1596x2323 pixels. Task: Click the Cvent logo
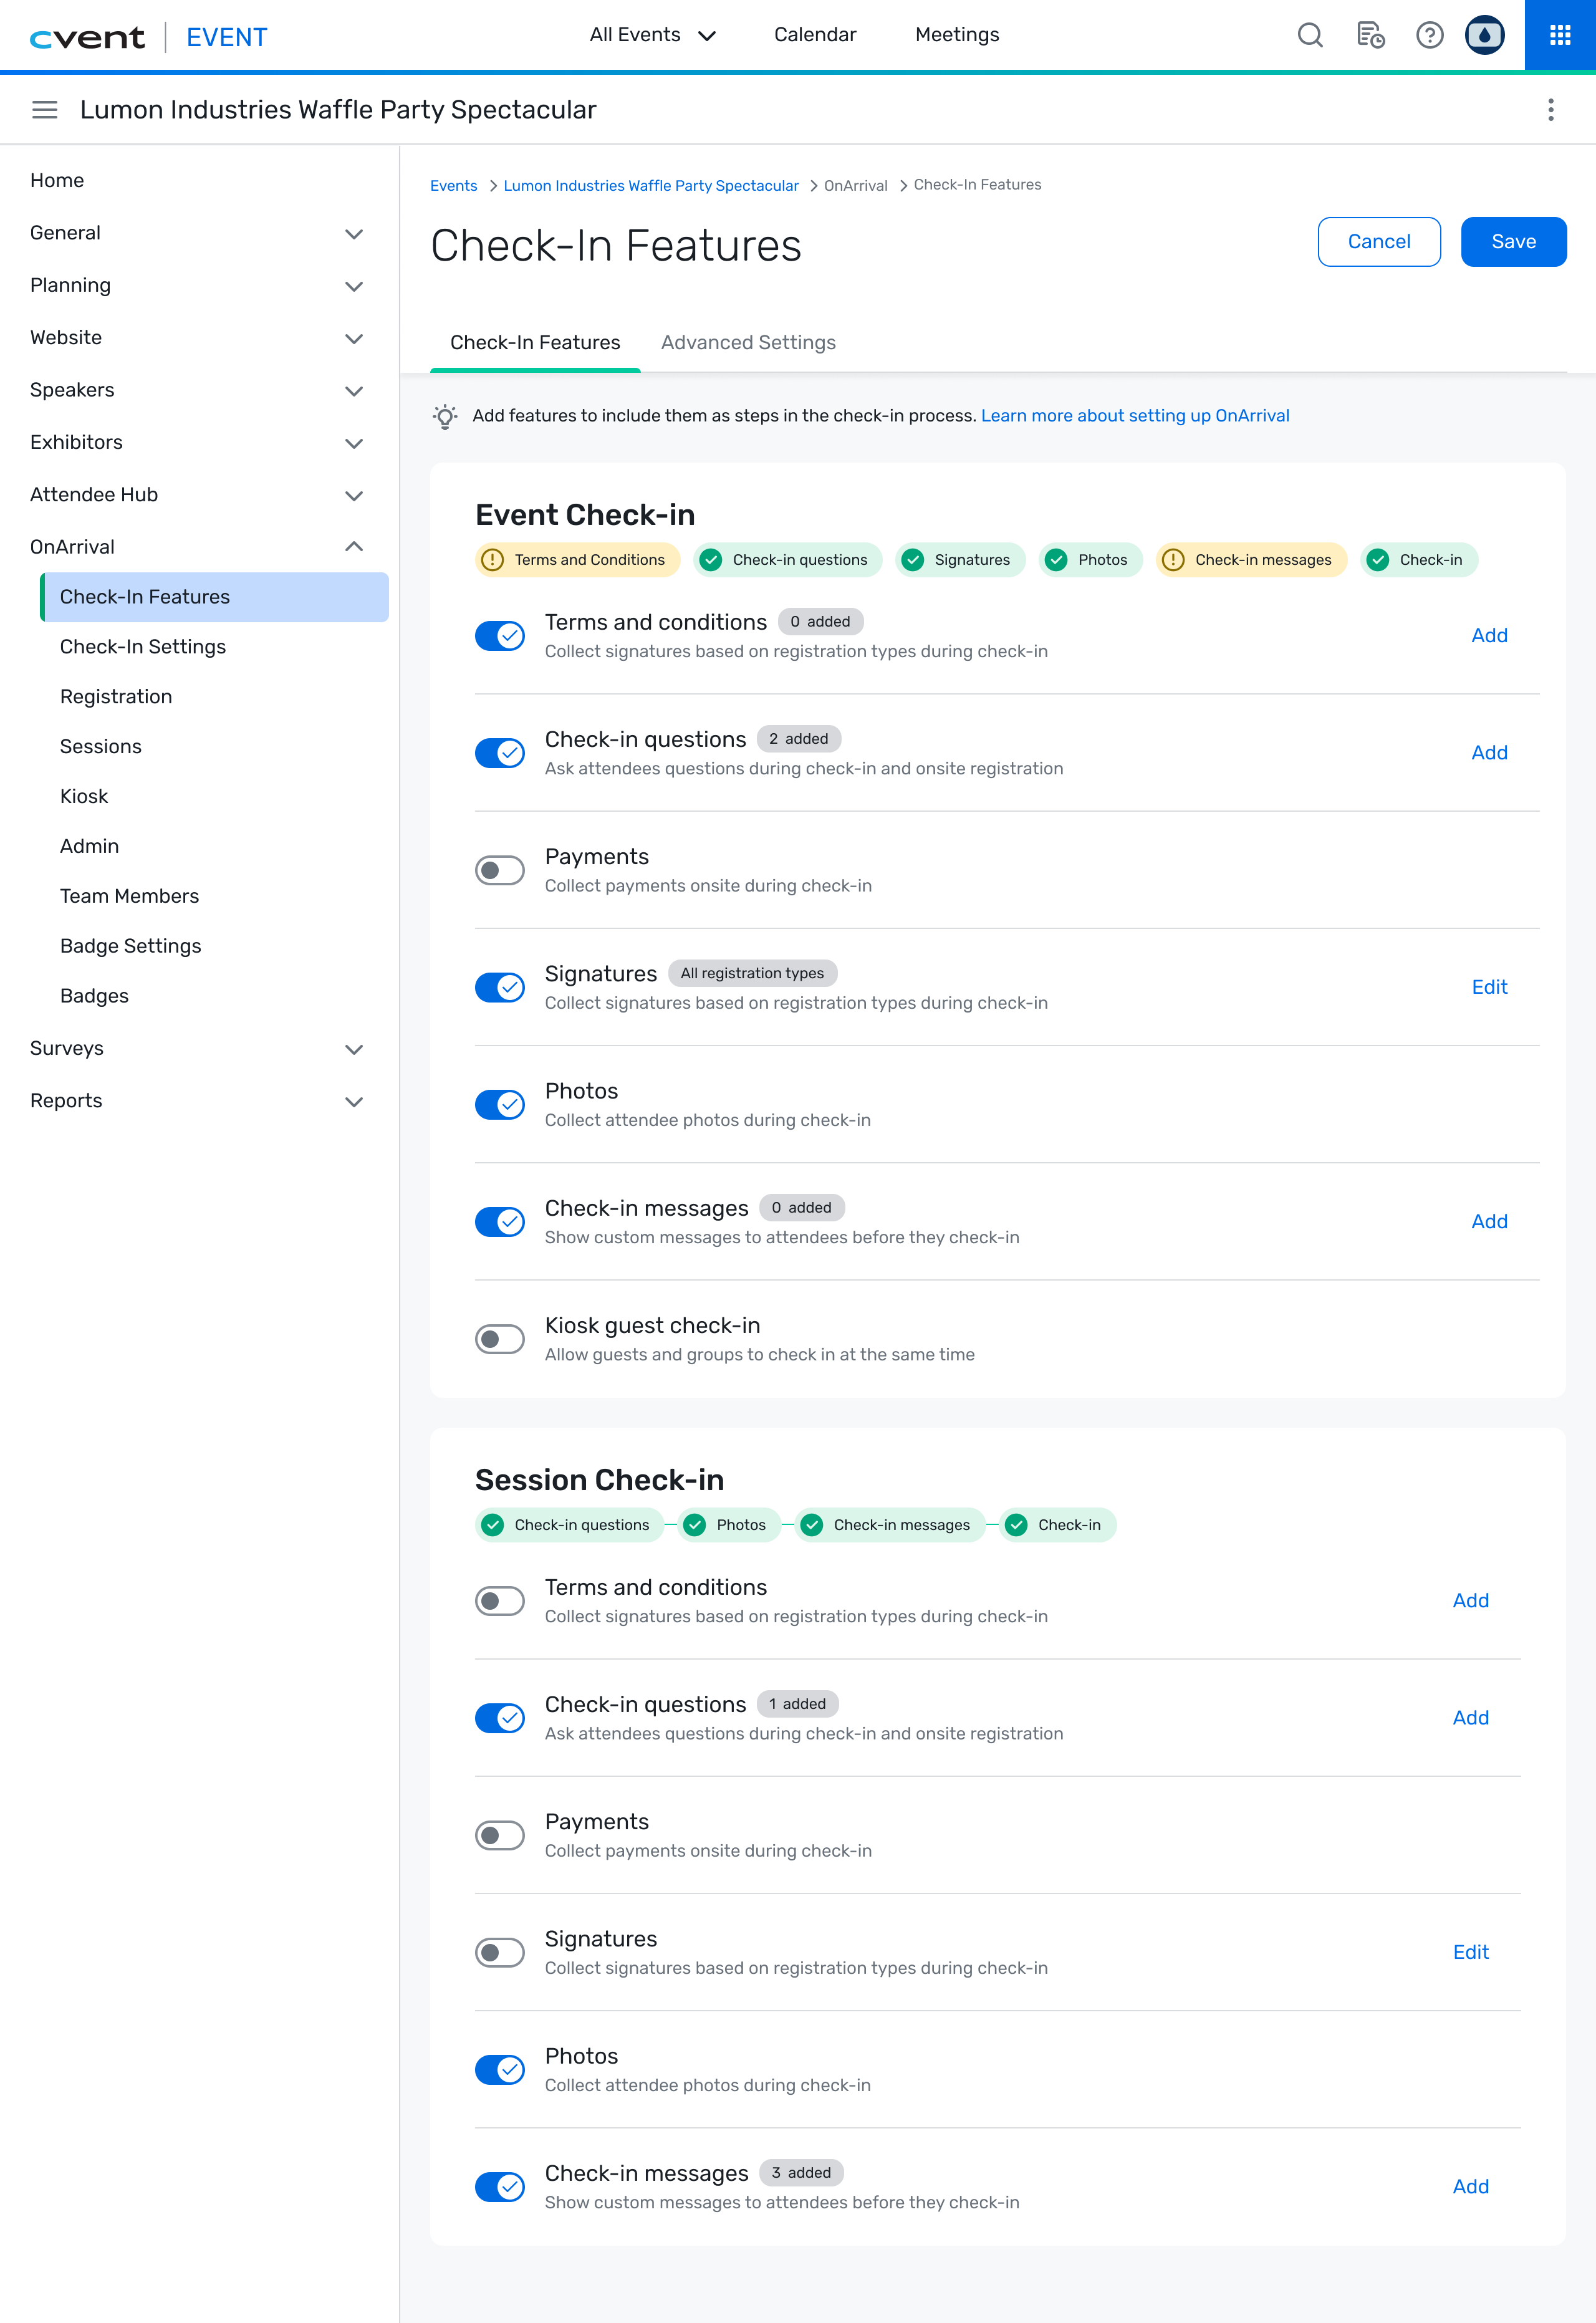tap(87, 38)
